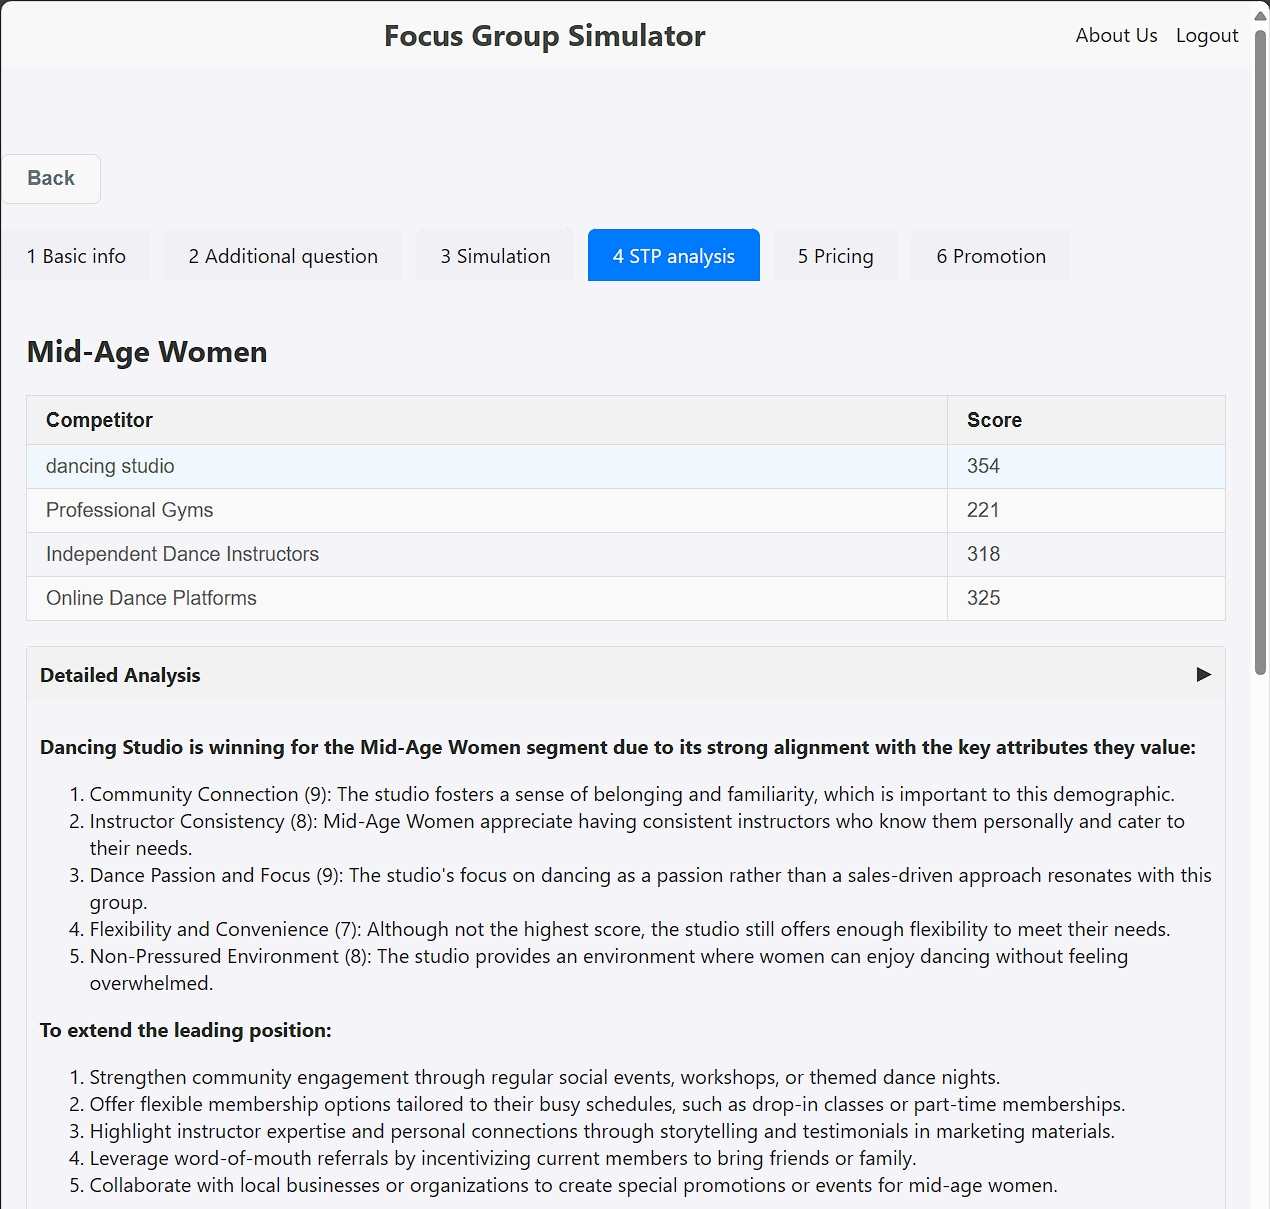Click the Logout link

click(x=1207, y=35)
